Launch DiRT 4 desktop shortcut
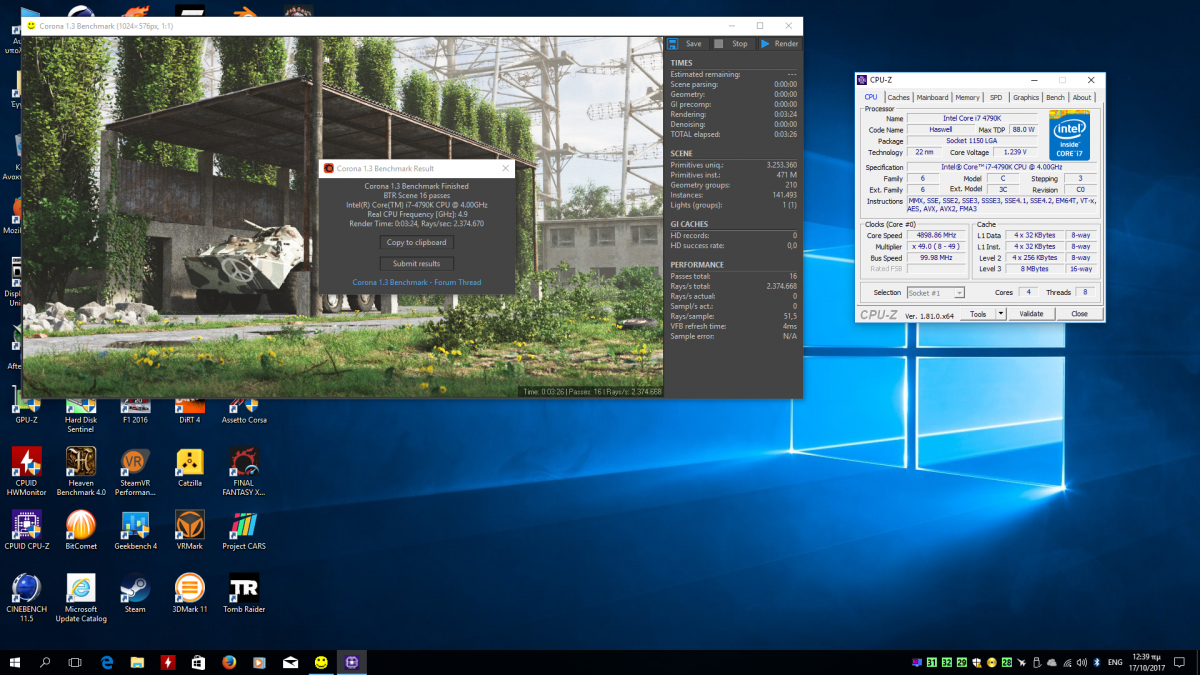Viewport: 1200px width, 675px height. pos(190,406)
